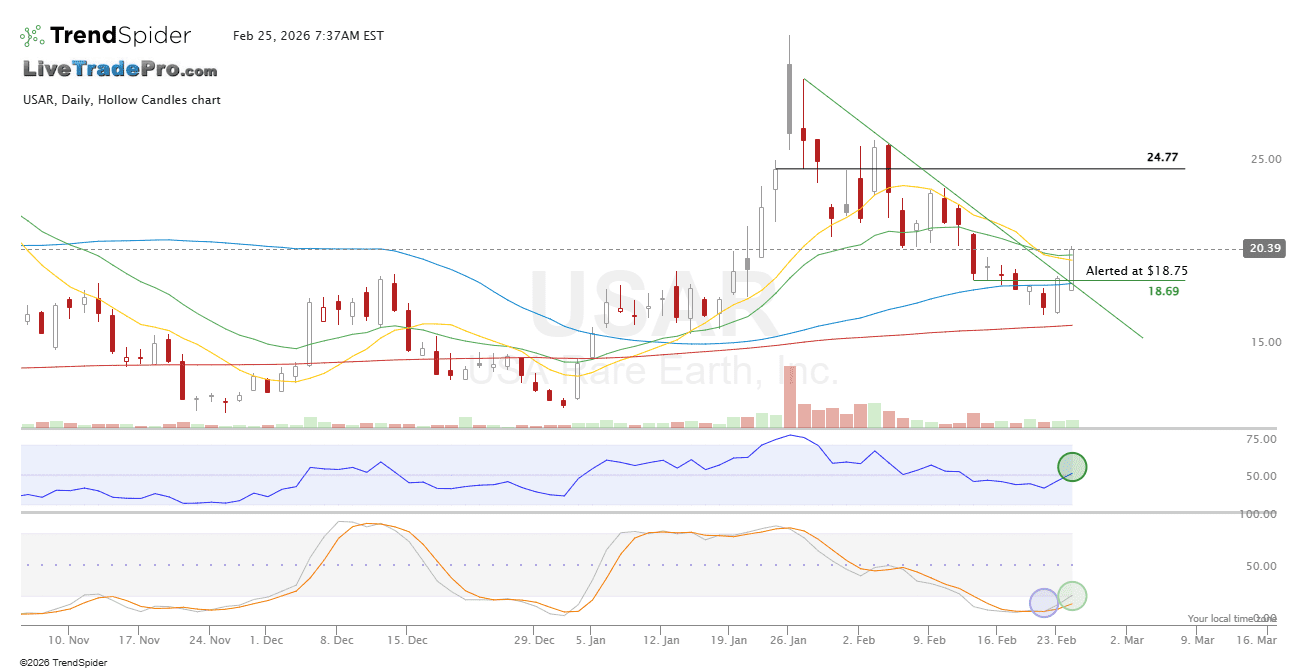Click the chart title "USAR, Daily, Hollow Candles chart"

(x=122, y=100)
